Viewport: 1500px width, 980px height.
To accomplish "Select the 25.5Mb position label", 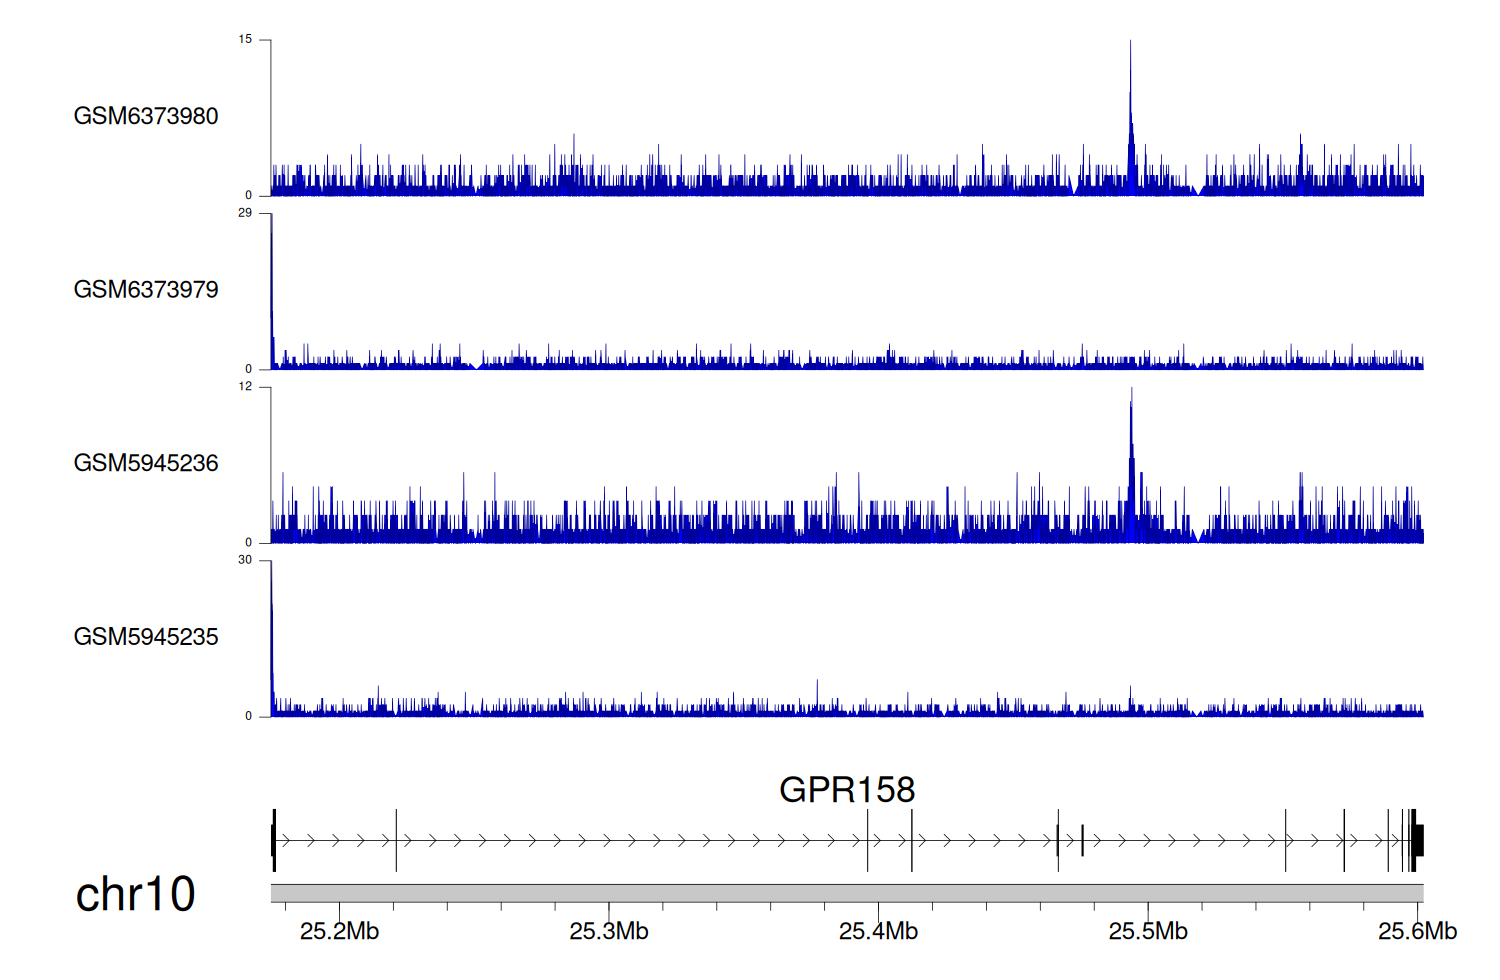I will (1148, 931).
